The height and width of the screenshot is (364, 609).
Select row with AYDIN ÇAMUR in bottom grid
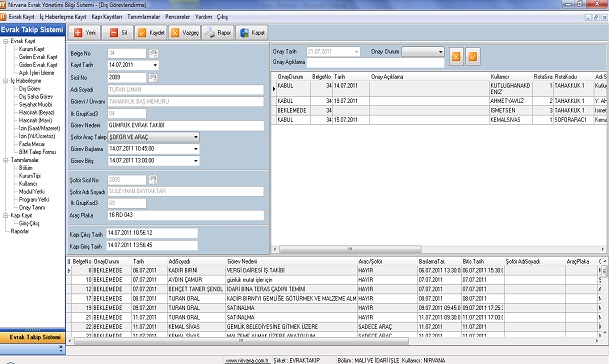(335, 280)
